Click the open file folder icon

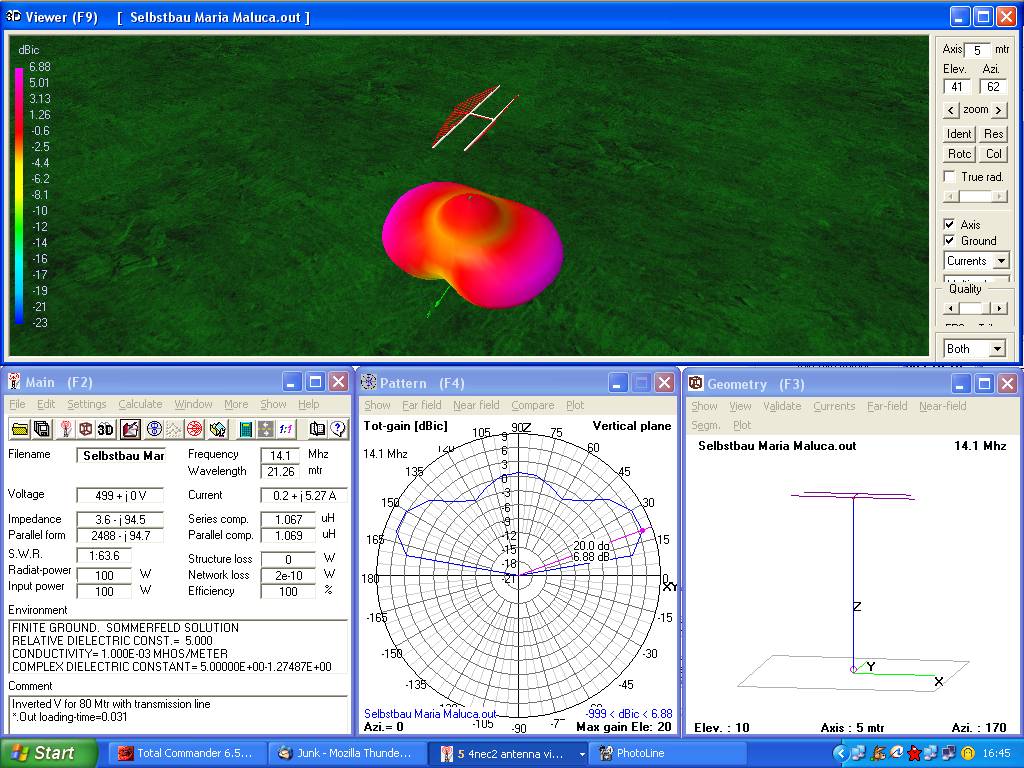(x=20, y=429)
